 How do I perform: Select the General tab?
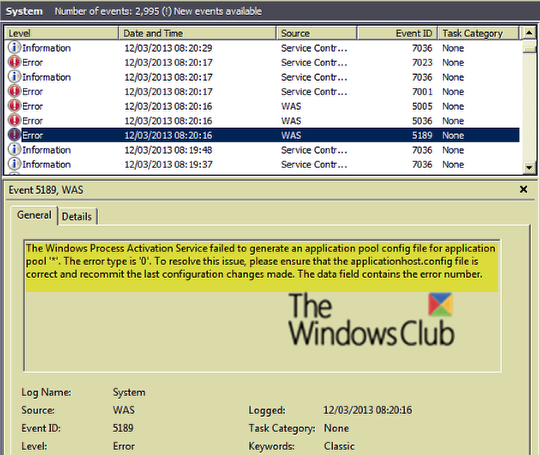(x=34, y=215)
